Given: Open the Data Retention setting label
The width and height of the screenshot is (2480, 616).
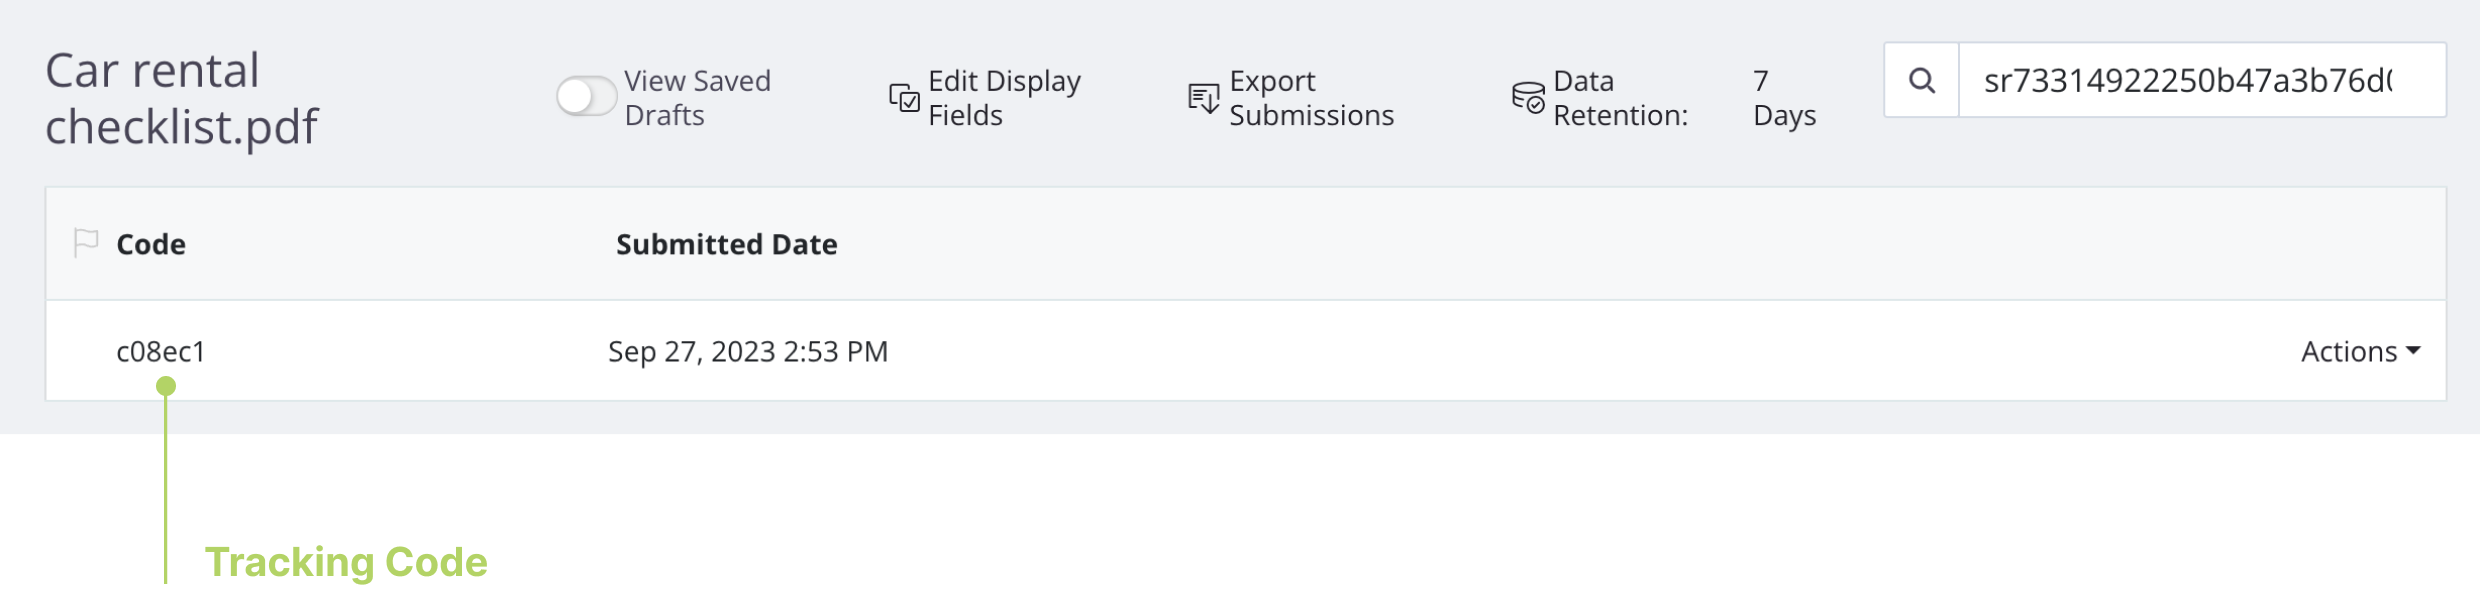Looking at the screenshot, I should click(x=1620, y=98).
